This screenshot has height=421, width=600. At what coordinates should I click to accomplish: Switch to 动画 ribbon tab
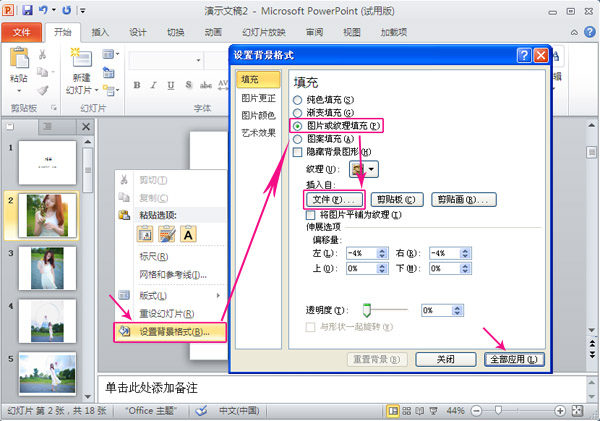[213, 32]
